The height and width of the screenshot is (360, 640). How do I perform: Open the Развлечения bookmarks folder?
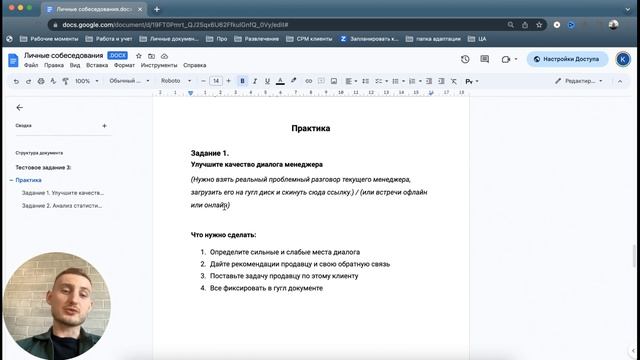click(x=257, y=39)
